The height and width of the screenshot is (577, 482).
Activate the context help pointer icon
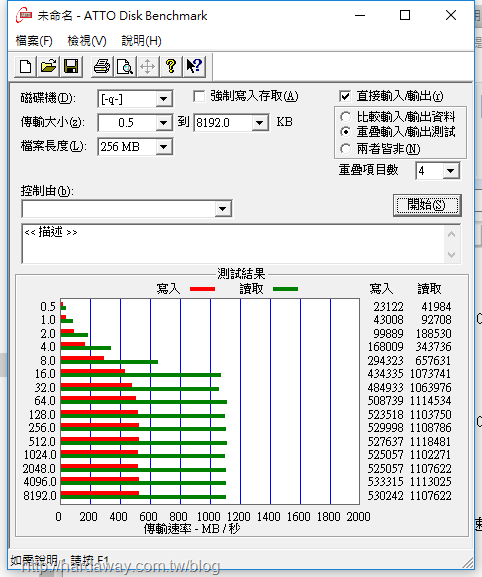click(x=194, y=67)
